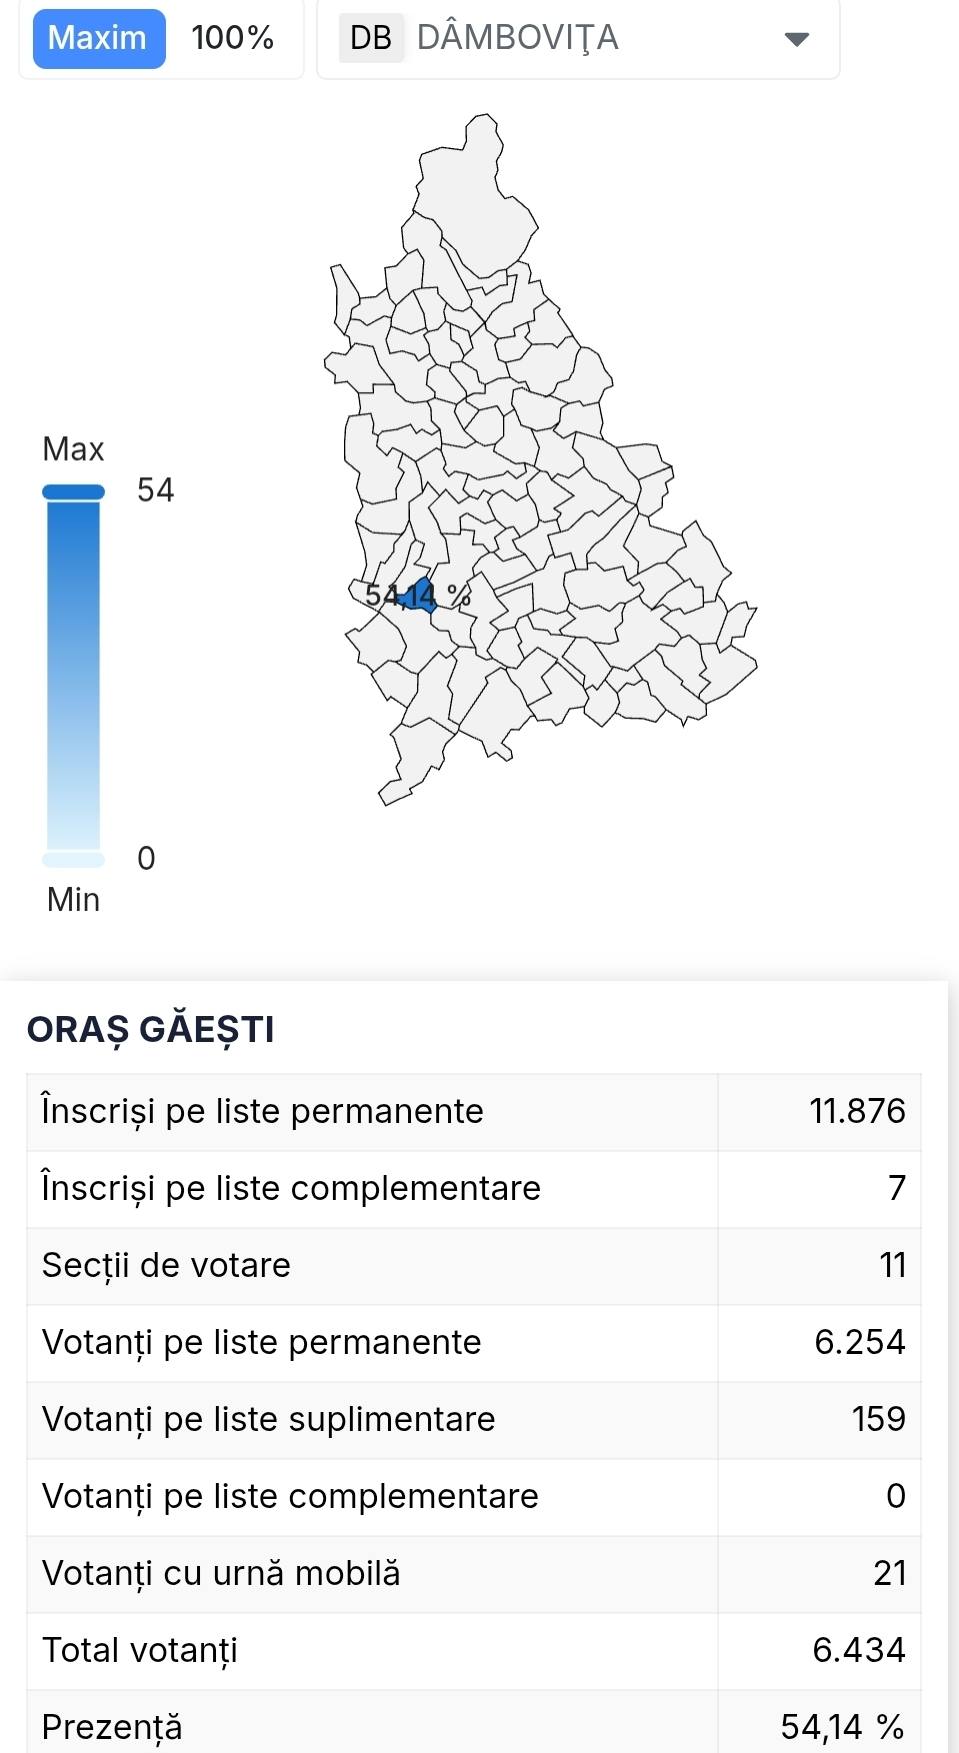
Task: Click the 54 value on the legend scale
Action: (155, 490)
